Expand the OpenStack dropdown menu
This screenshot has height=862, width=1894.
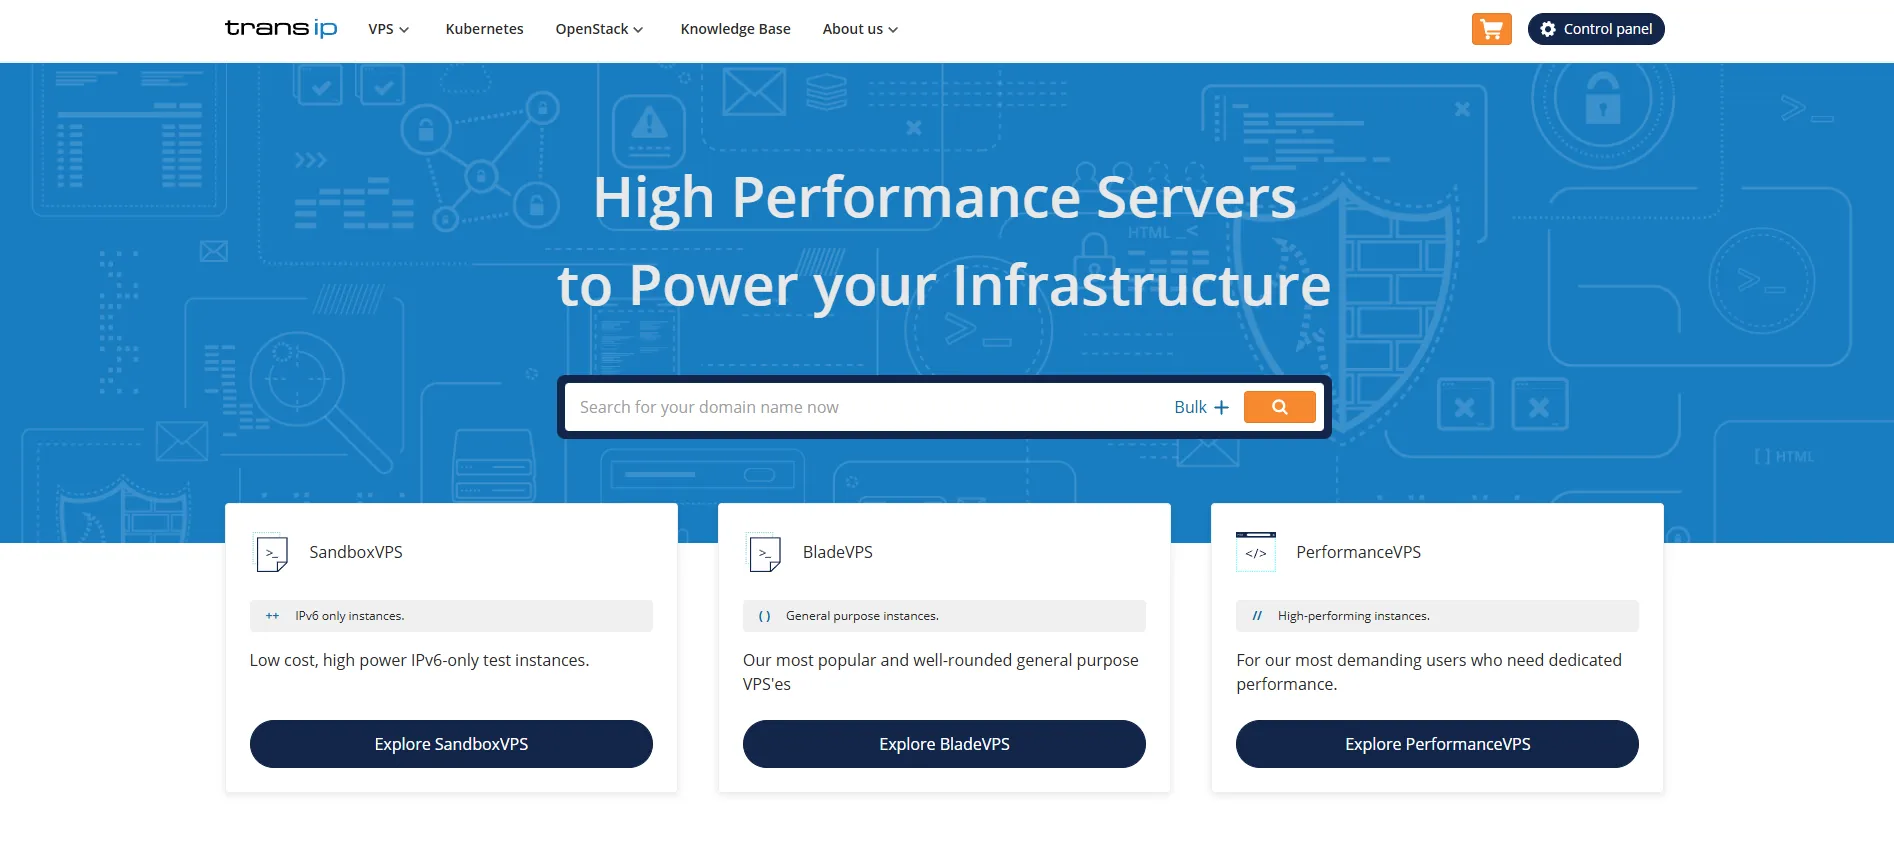[599, 29]
